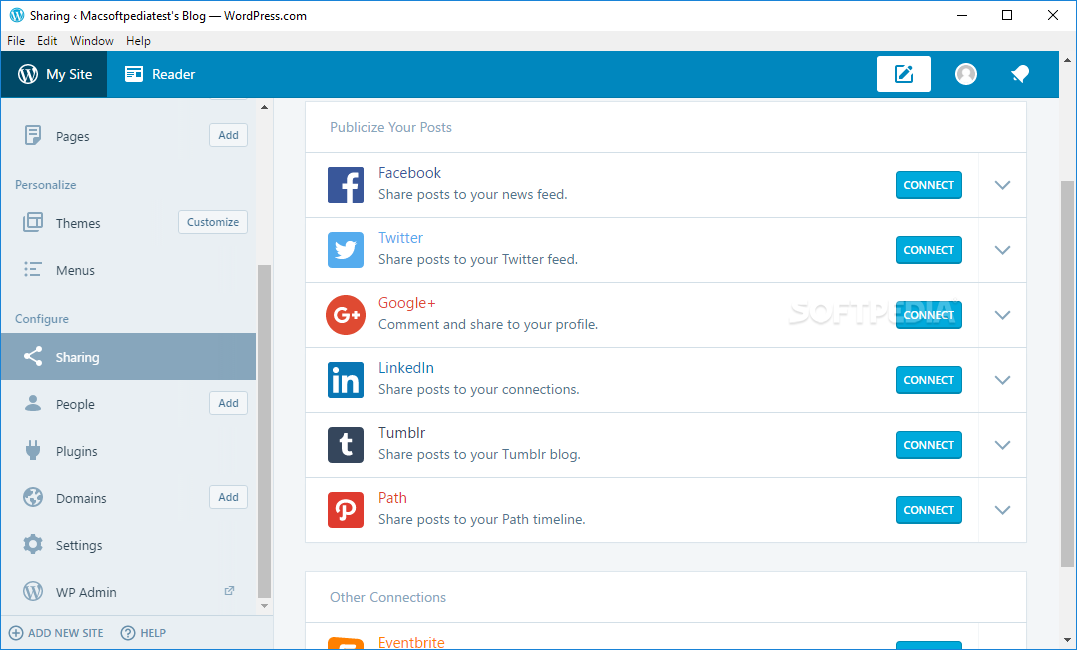The width and height of the screenshot is (1077, 650).
Task: Click the Sharing share icon in sidebar
Action: pyautogui.click(x=32, y=356)
